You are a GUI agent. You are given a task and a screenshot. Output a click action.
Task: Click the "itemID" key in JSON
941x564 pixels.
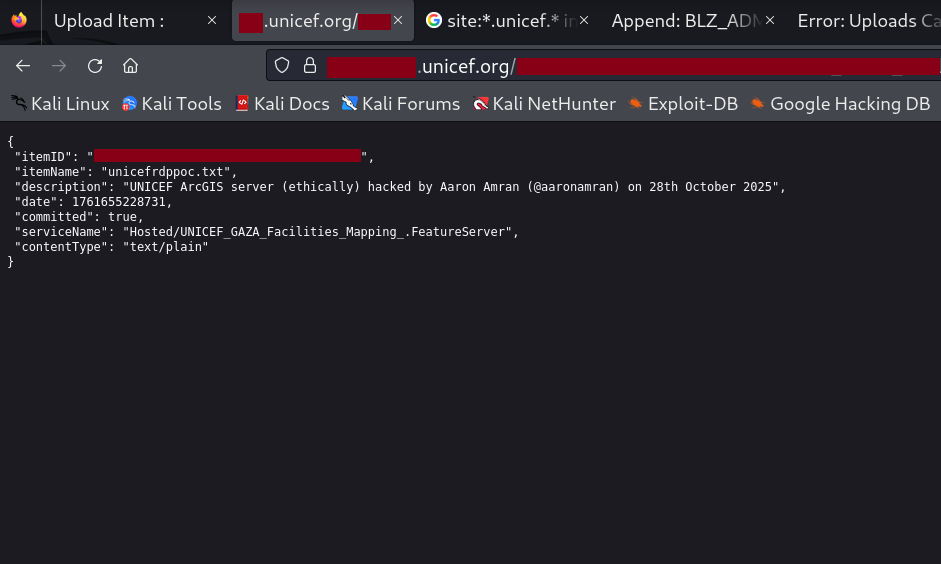pos(43,157)
